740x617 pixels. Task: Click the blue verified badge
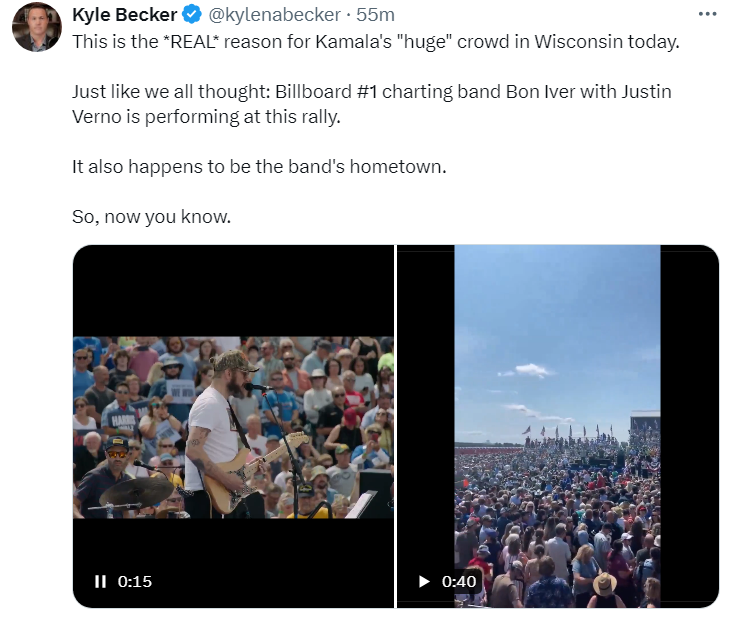192,15
